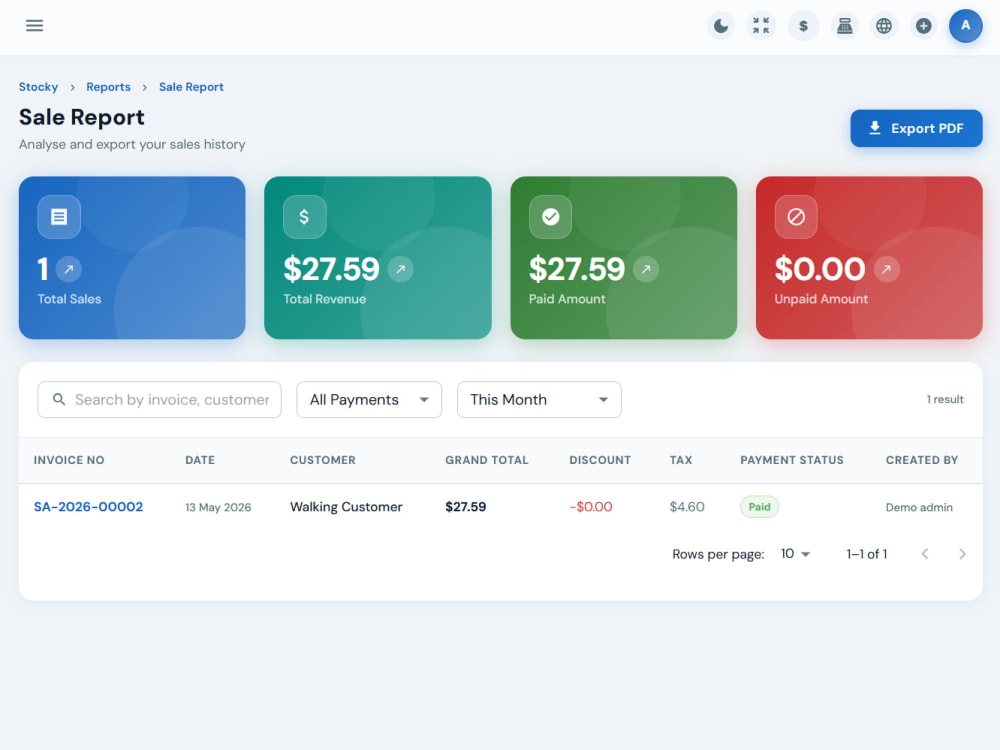
Task: Click arrow icon beside Total Revenue $27.59
Action: (x=401, y=269)
